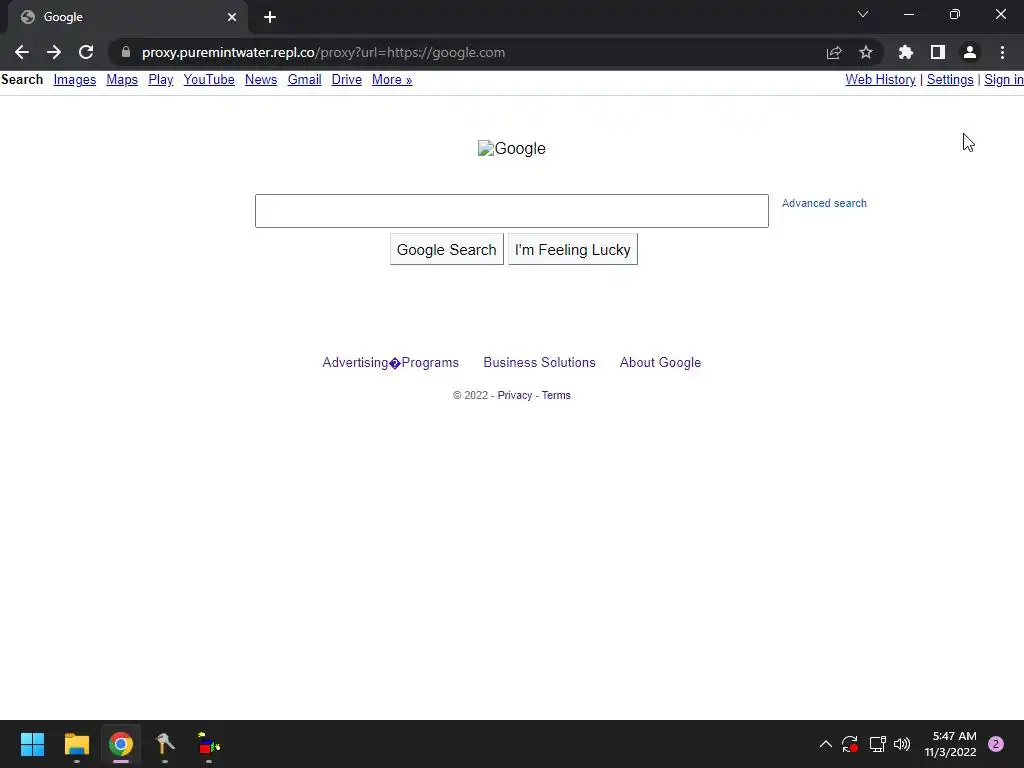Click the sync status tray icon
Viewport: 1024px width, 768px height.
coord(850,744)
